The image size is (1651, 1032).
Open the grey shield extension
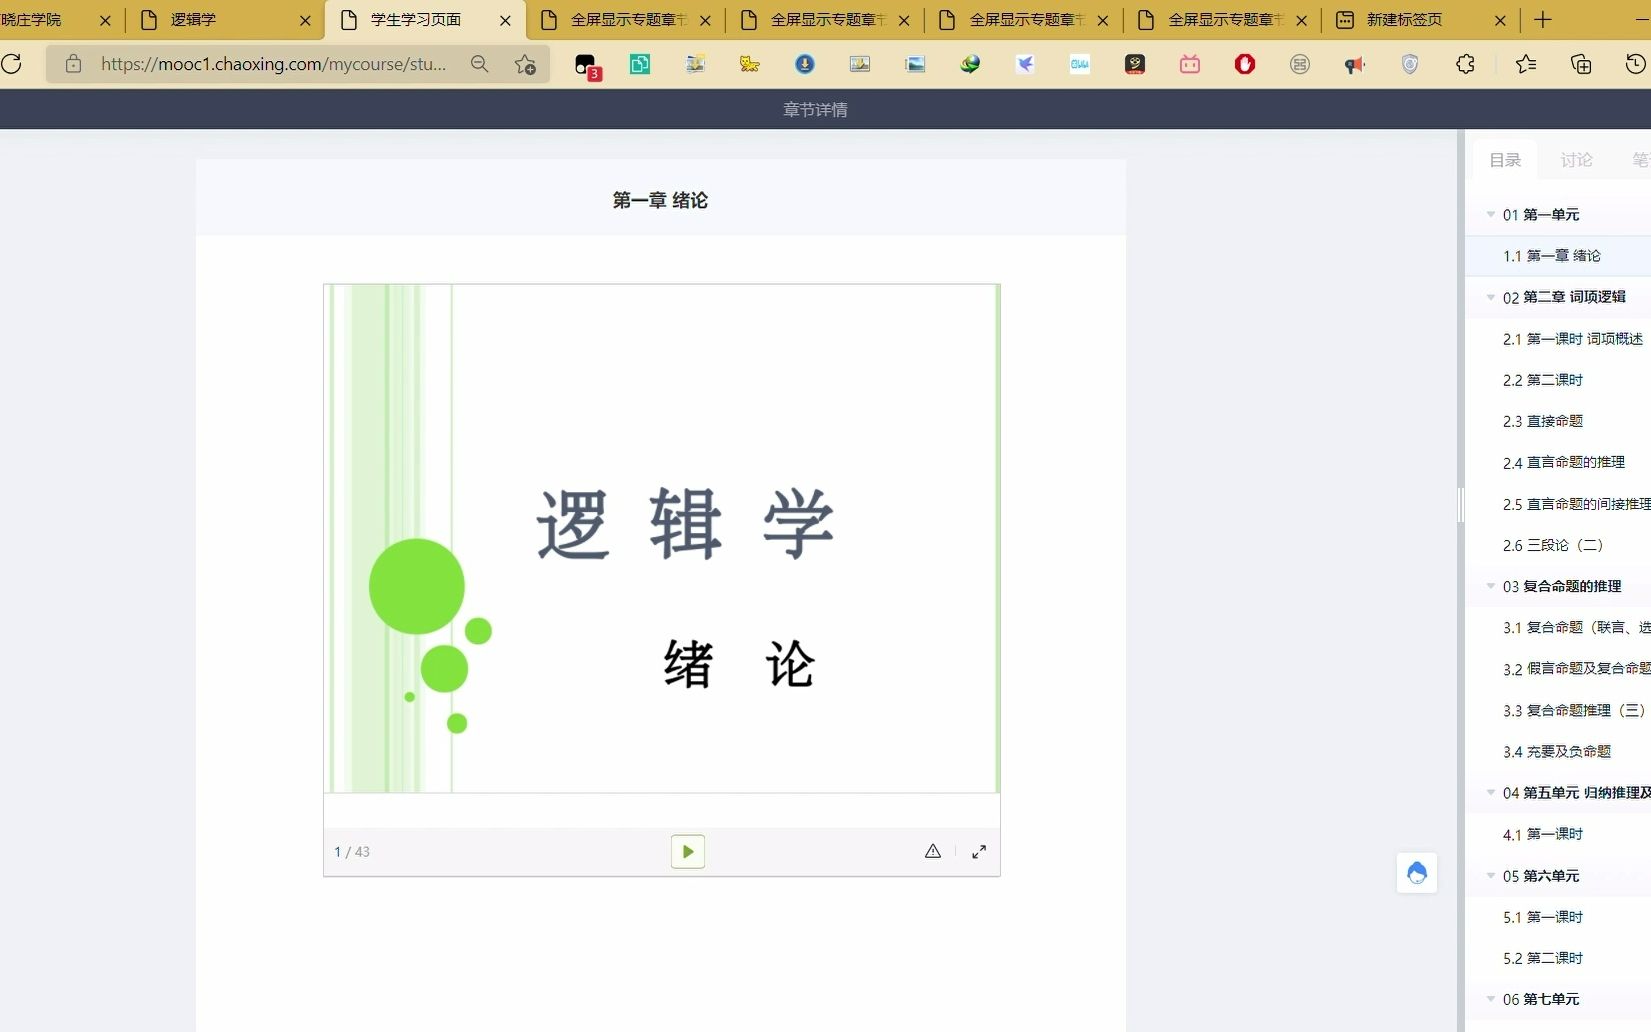coord(1410,64)
